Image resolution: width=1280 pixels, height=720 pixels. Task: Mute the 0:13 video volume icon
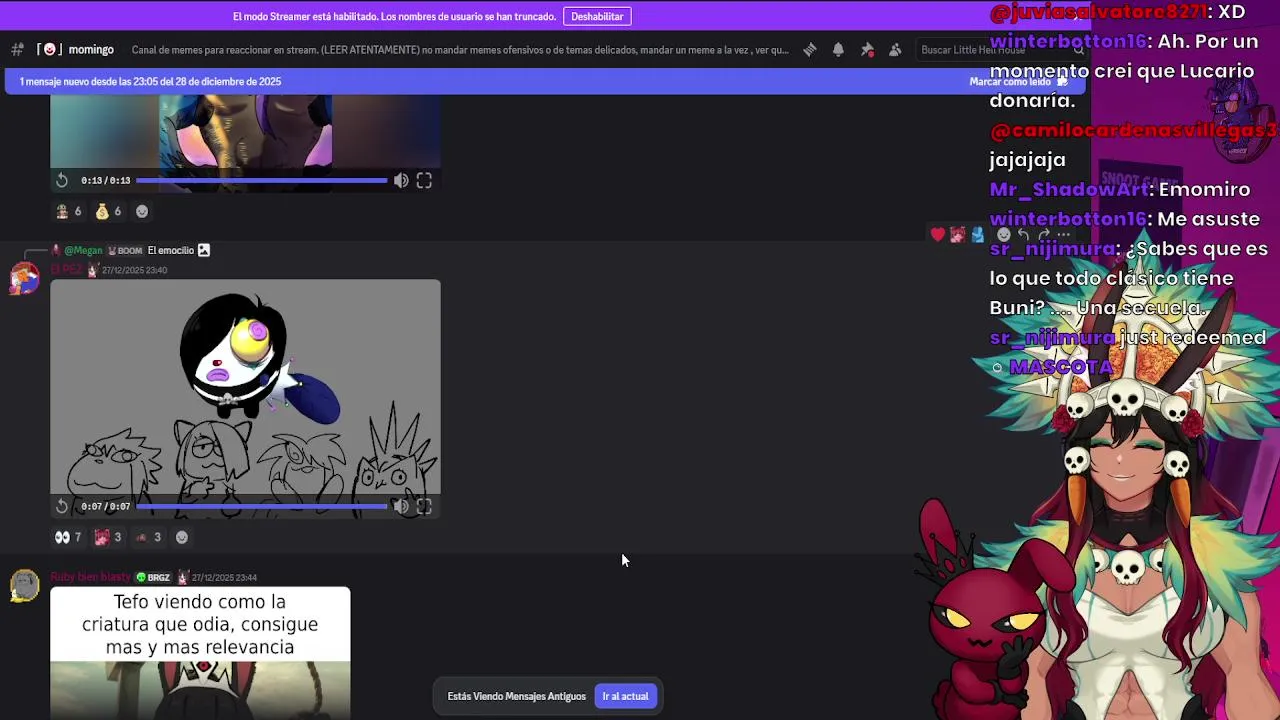tap(401, 180)
